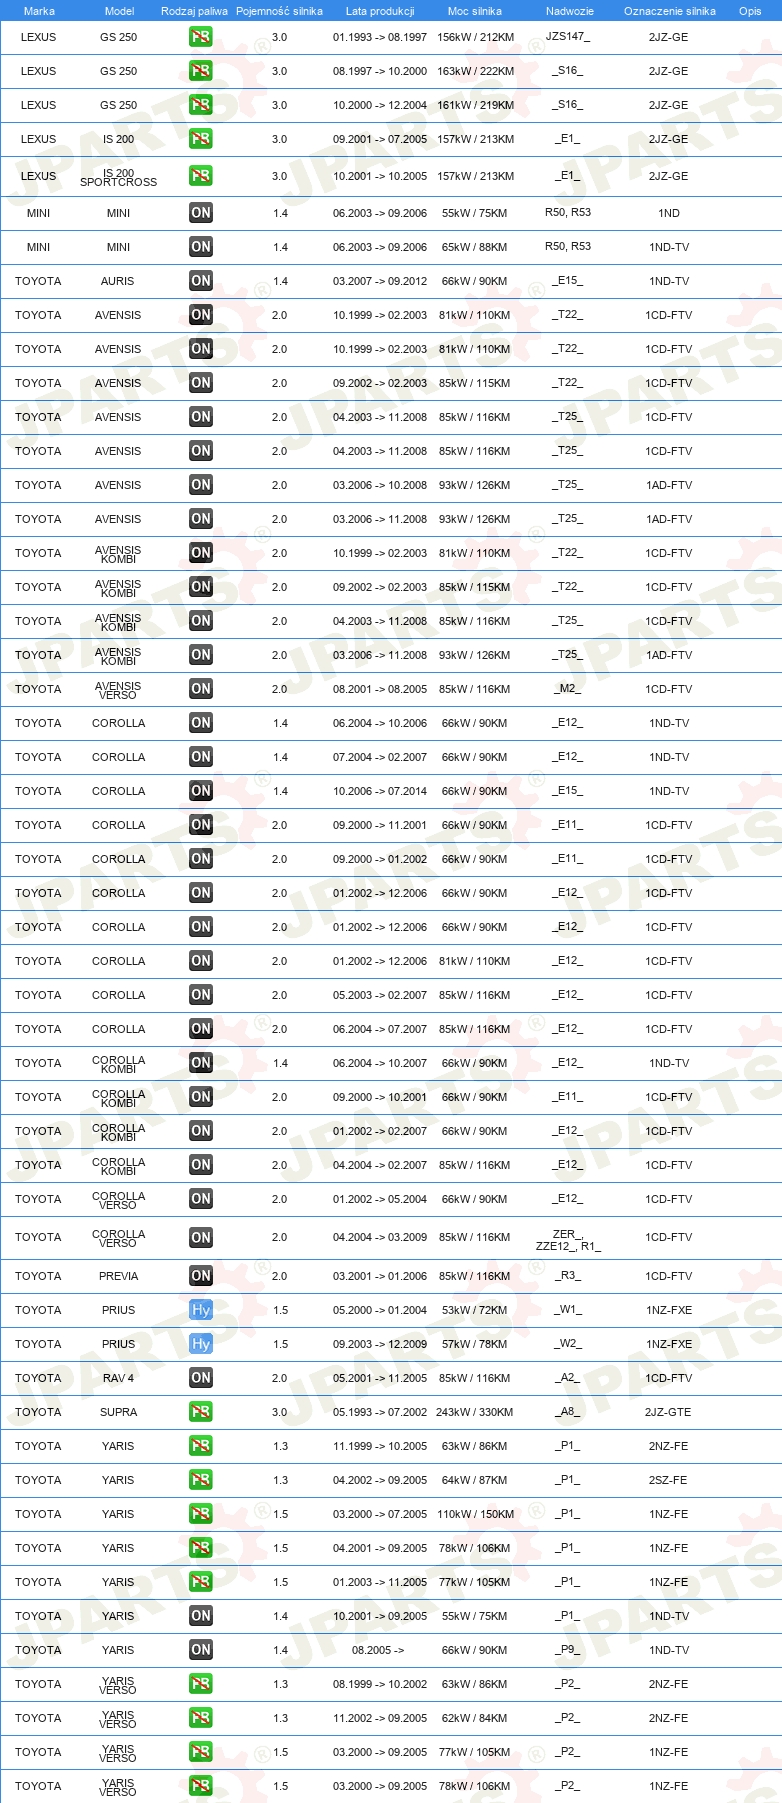Screen dimensions: 782x1803
Task: Click the Model column header
Action: tap(119, 11)
